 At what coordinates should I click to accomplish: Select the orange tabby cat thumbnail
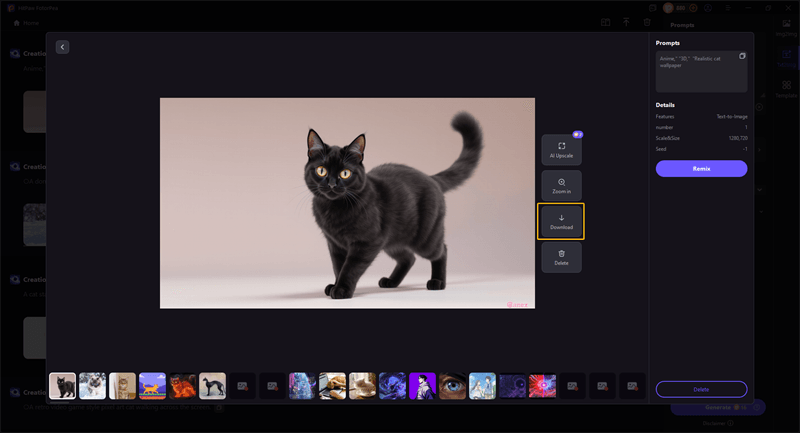pyautogui.click(x=122, y=386)
